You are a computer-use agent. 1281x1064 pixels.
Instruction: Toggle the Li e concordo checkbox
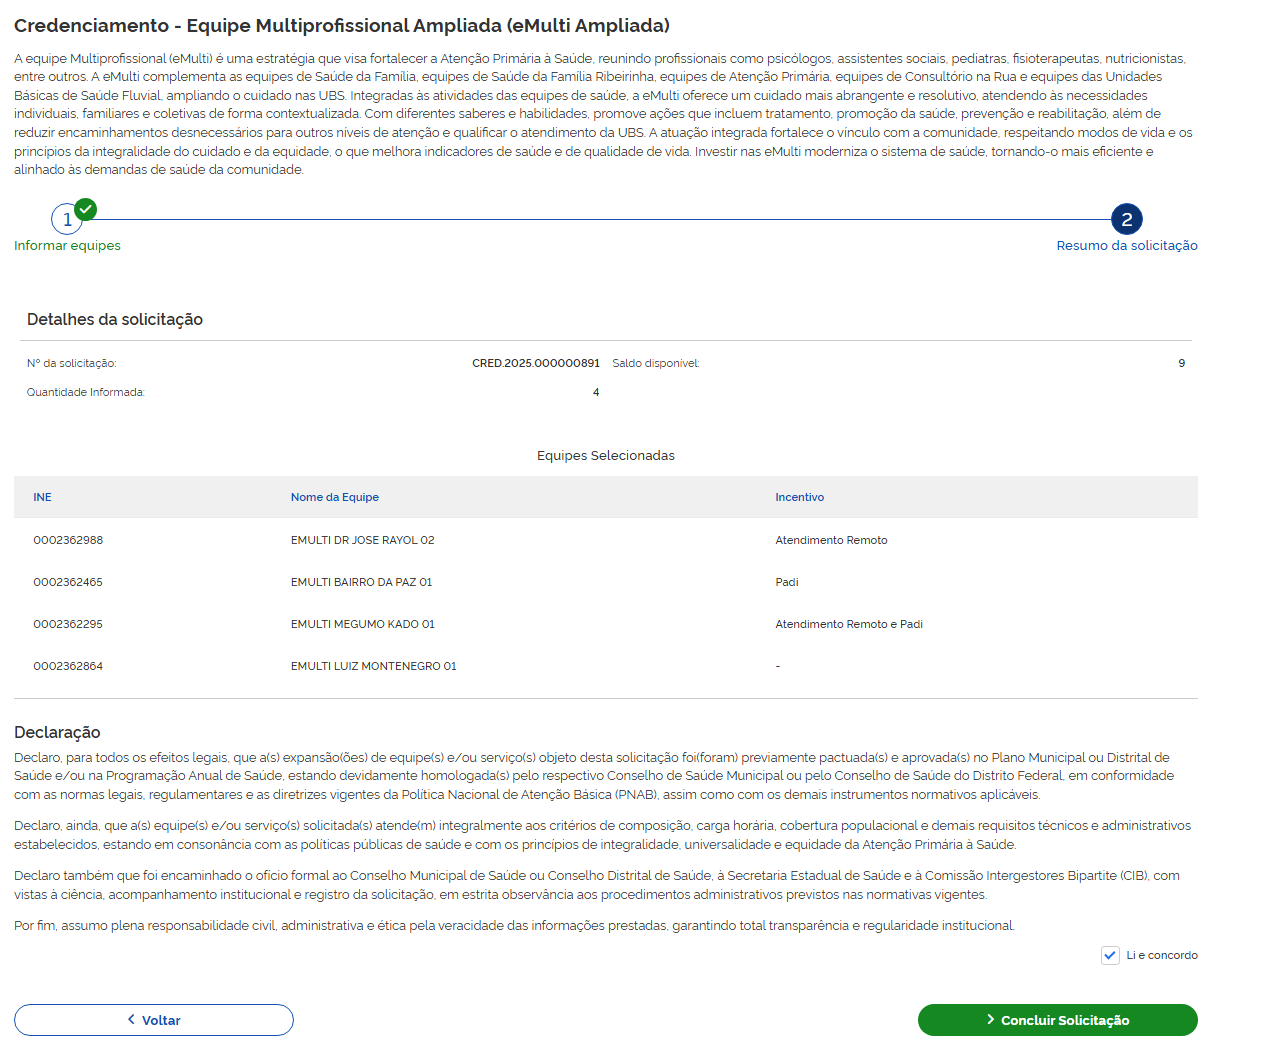click(x=1110, y=955)
